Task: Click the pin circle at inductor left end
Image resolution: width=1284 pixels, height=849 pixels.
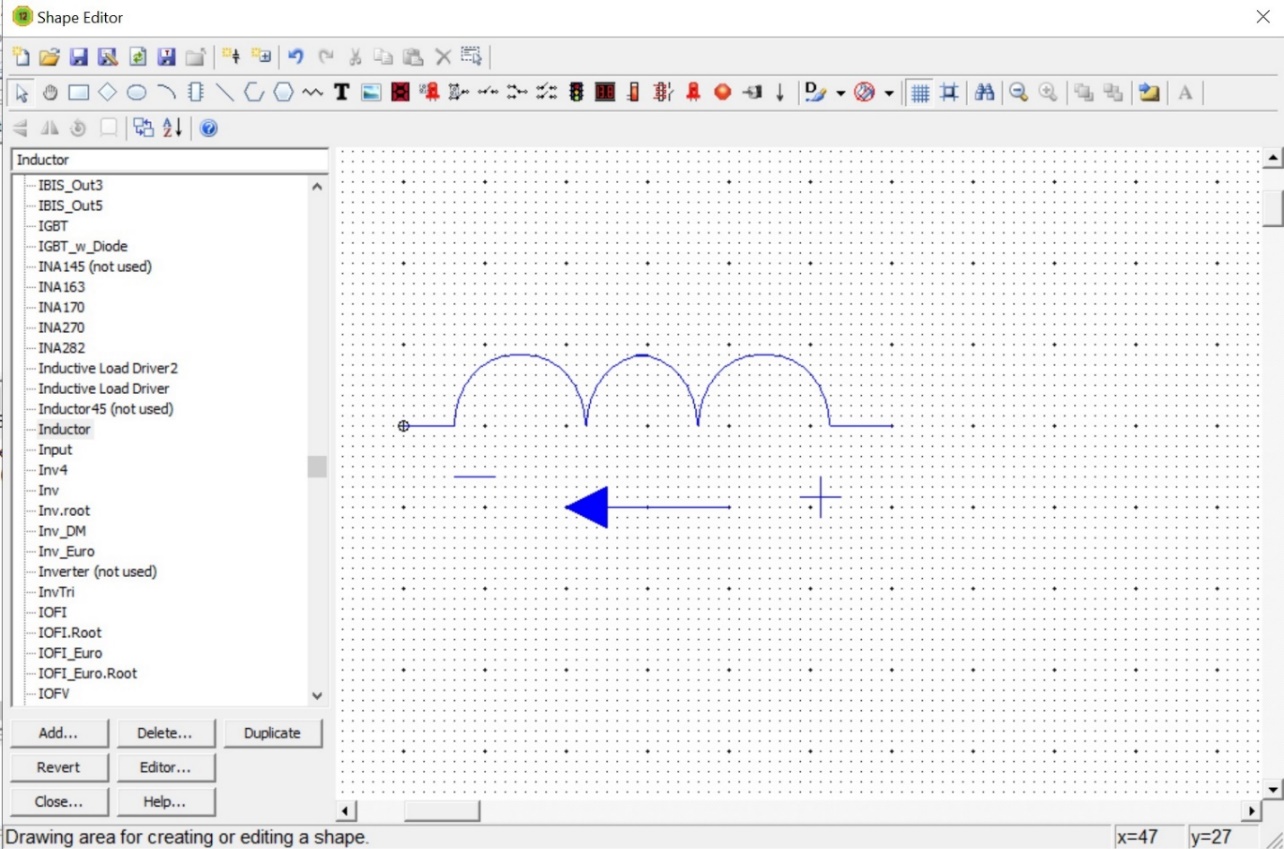Action: point(404,426)
